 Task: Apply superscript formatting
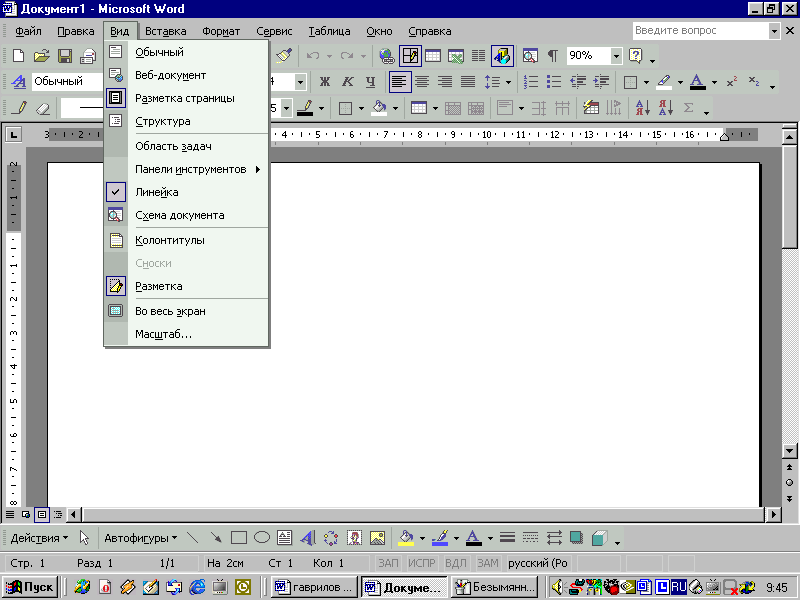tap(732, 82)
